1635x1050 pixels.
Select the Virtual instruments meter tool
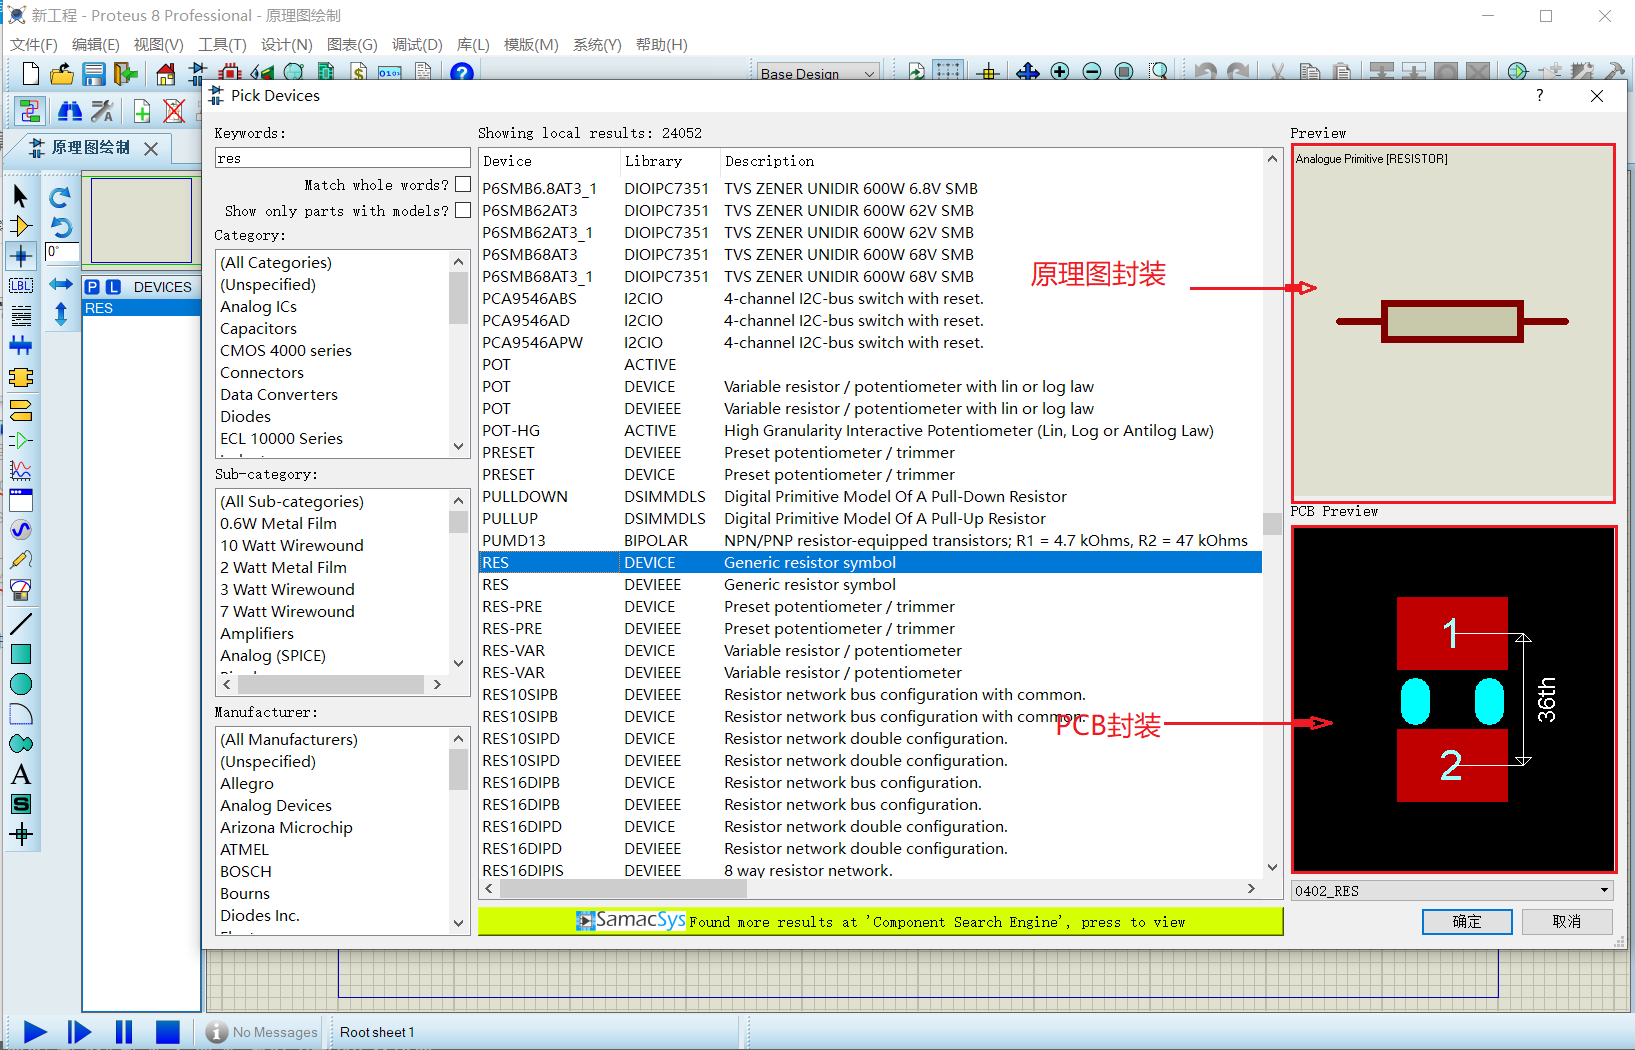[20, 590]
